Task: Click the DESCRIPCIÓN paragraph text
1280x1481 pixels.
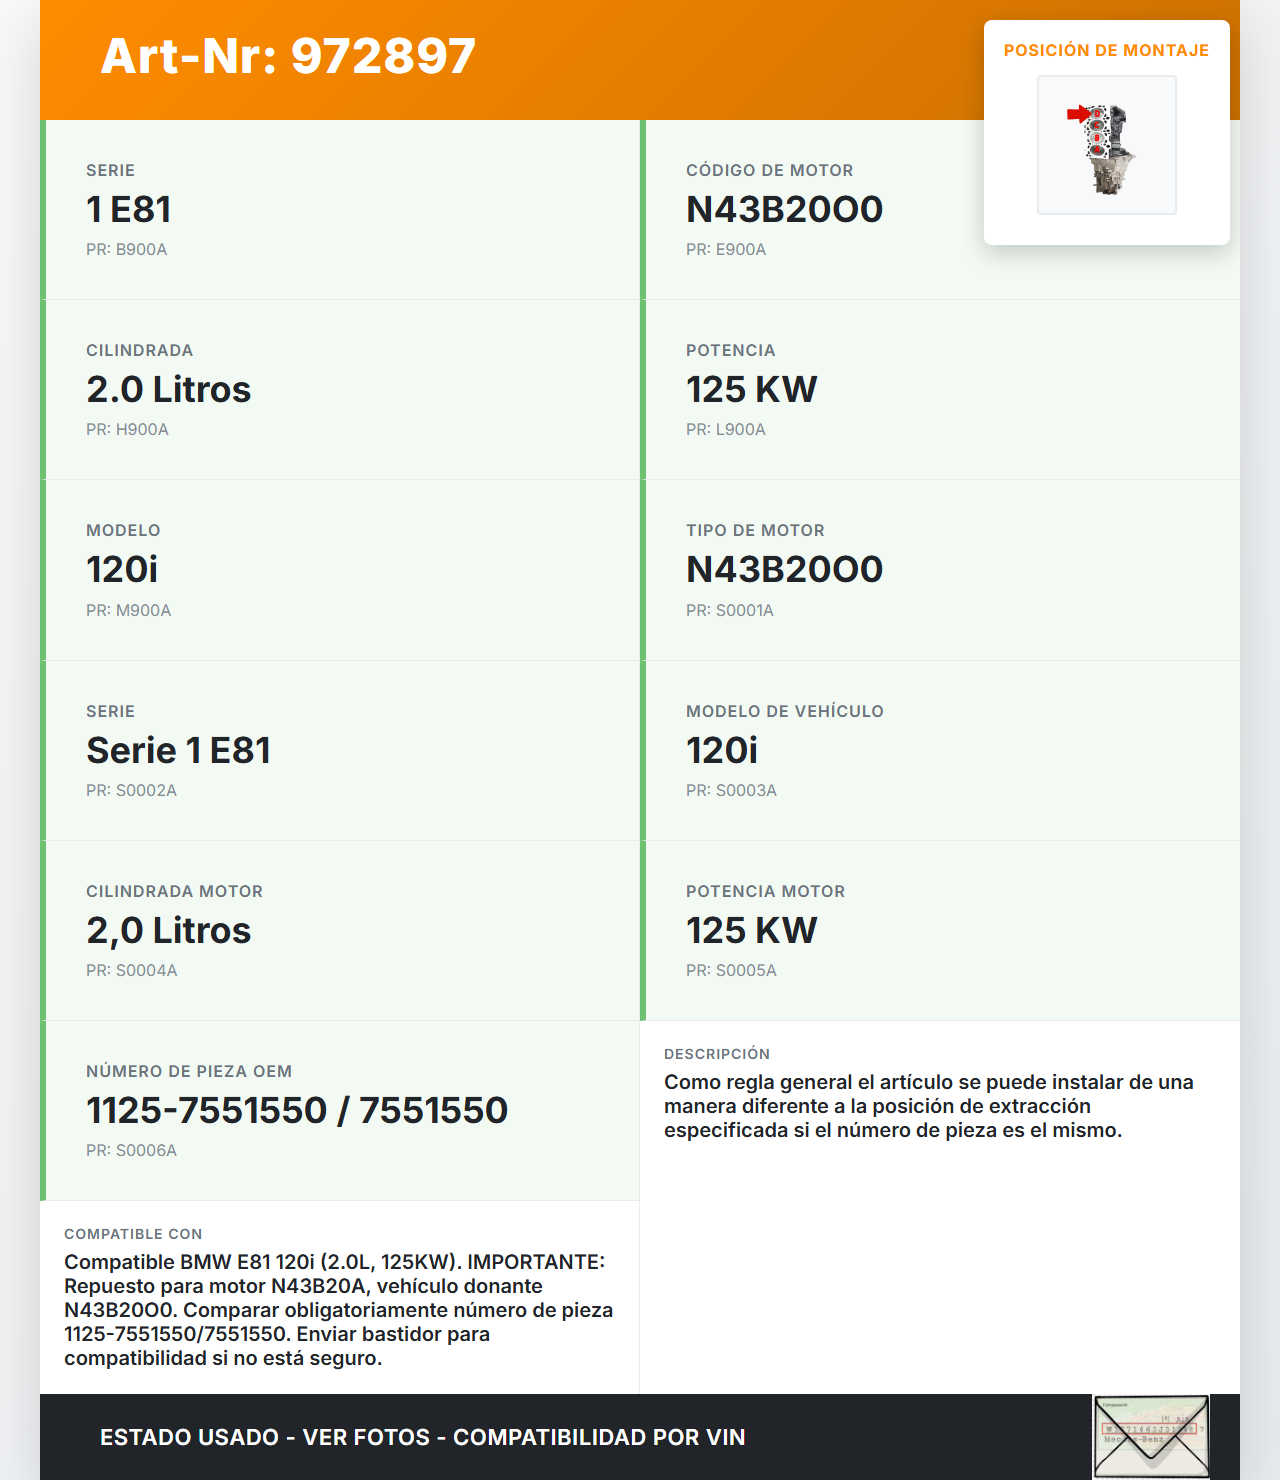Action: (928, 1106)
